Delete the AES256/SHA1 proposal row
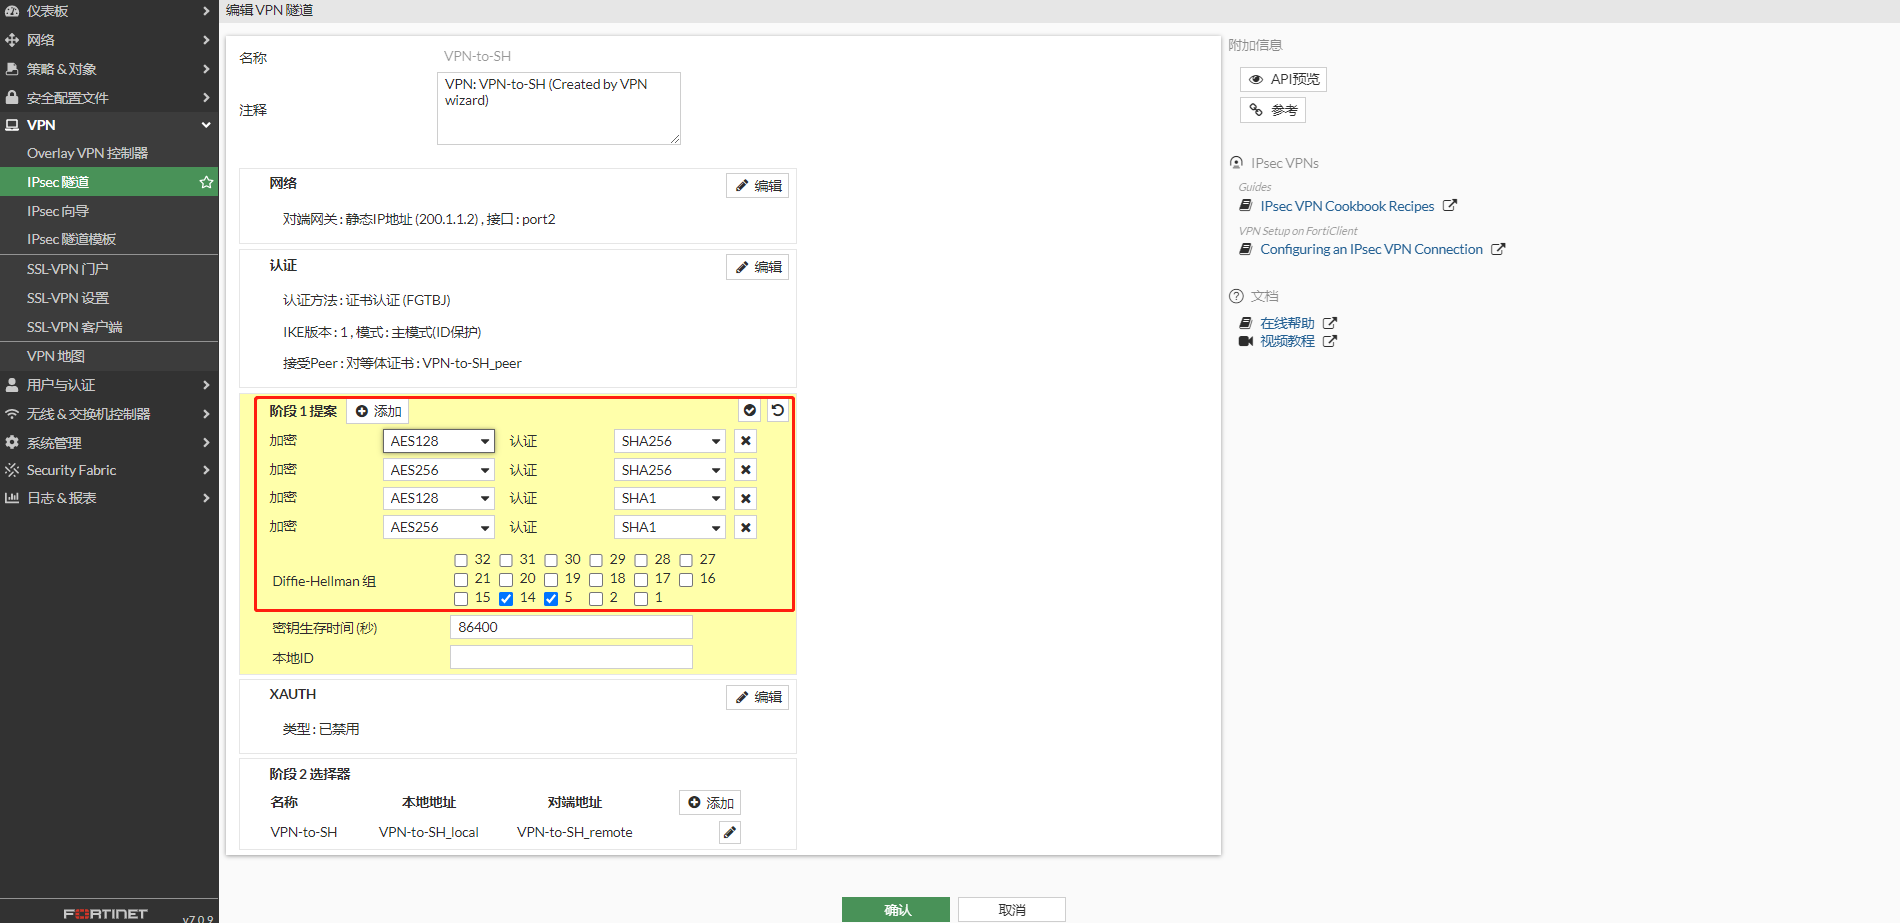 [745, 527]
